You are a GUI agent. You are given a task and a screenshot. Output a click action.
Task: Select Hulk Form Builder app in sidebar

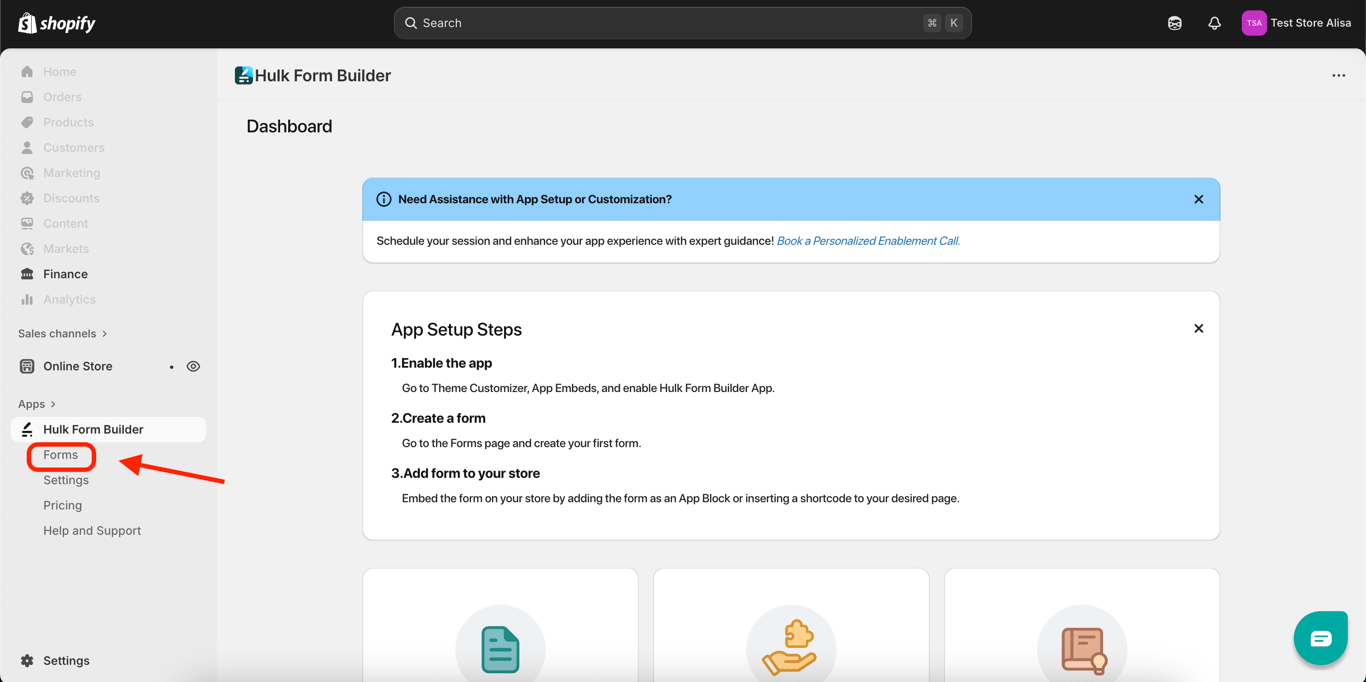[108, 429]
